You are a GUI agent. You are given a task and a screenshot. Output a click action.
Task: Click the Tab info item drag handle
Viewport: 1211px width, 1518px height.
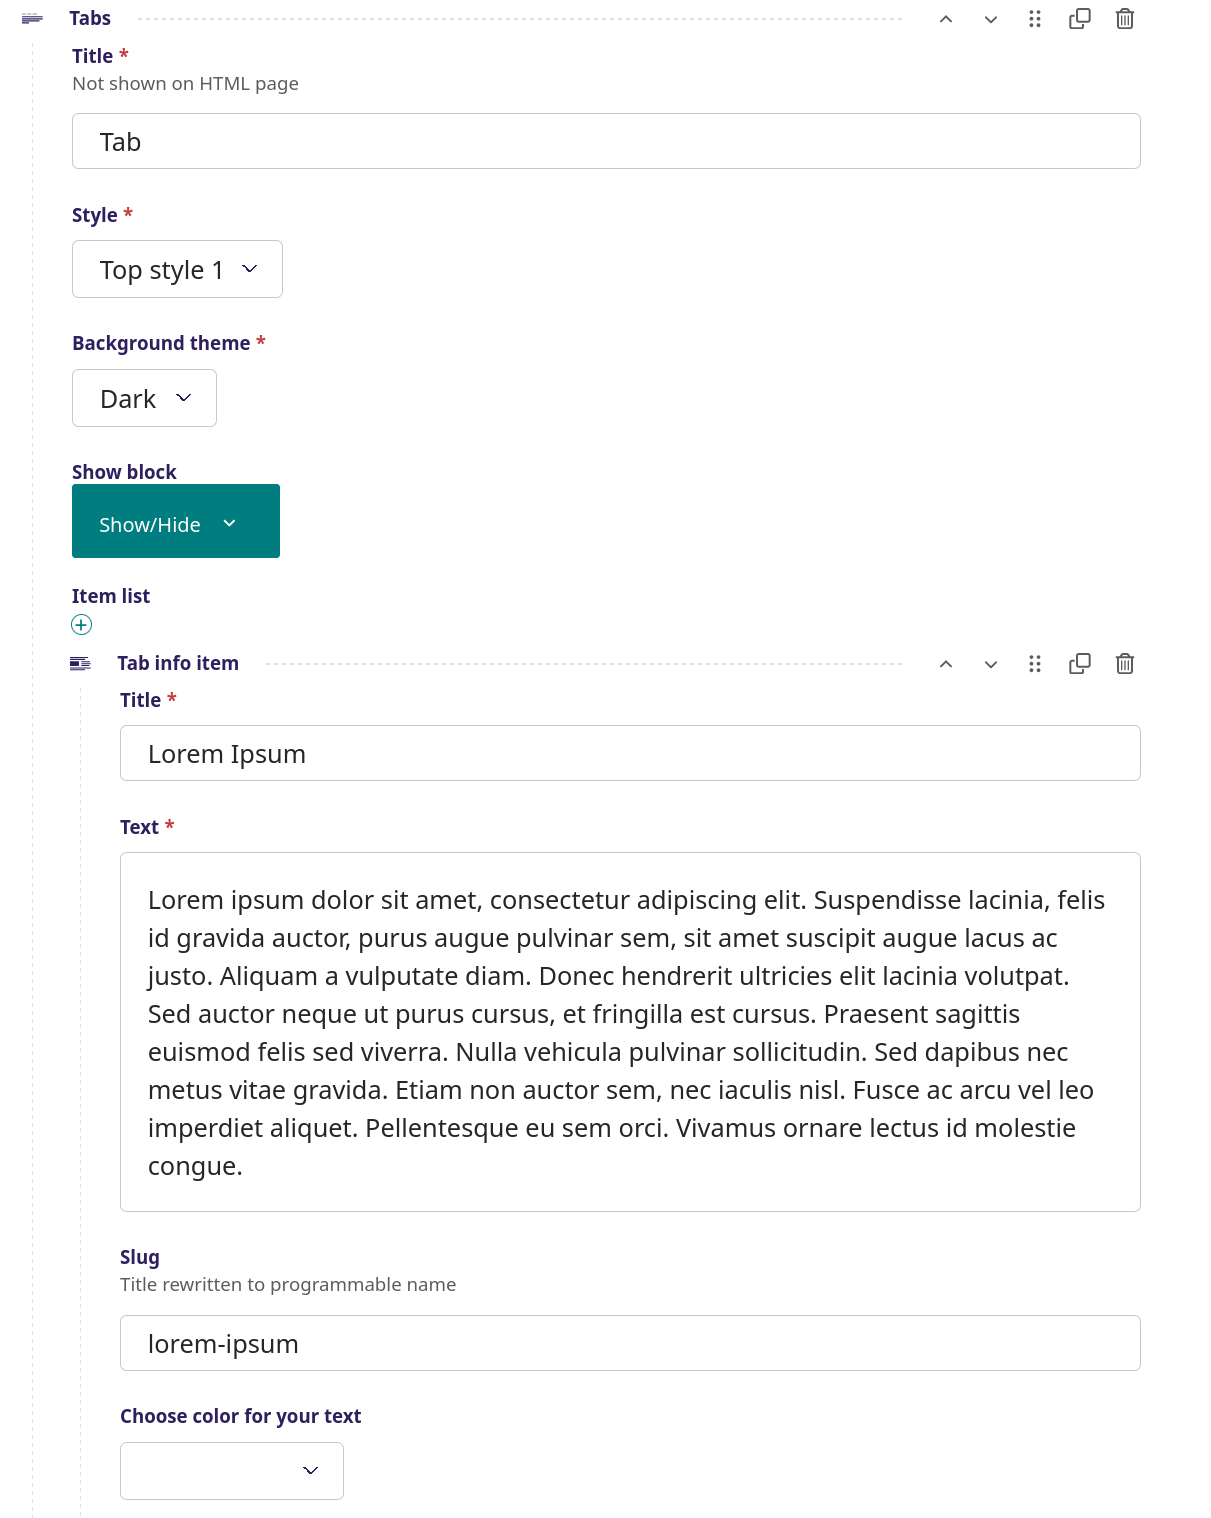tap(1035, 664)
